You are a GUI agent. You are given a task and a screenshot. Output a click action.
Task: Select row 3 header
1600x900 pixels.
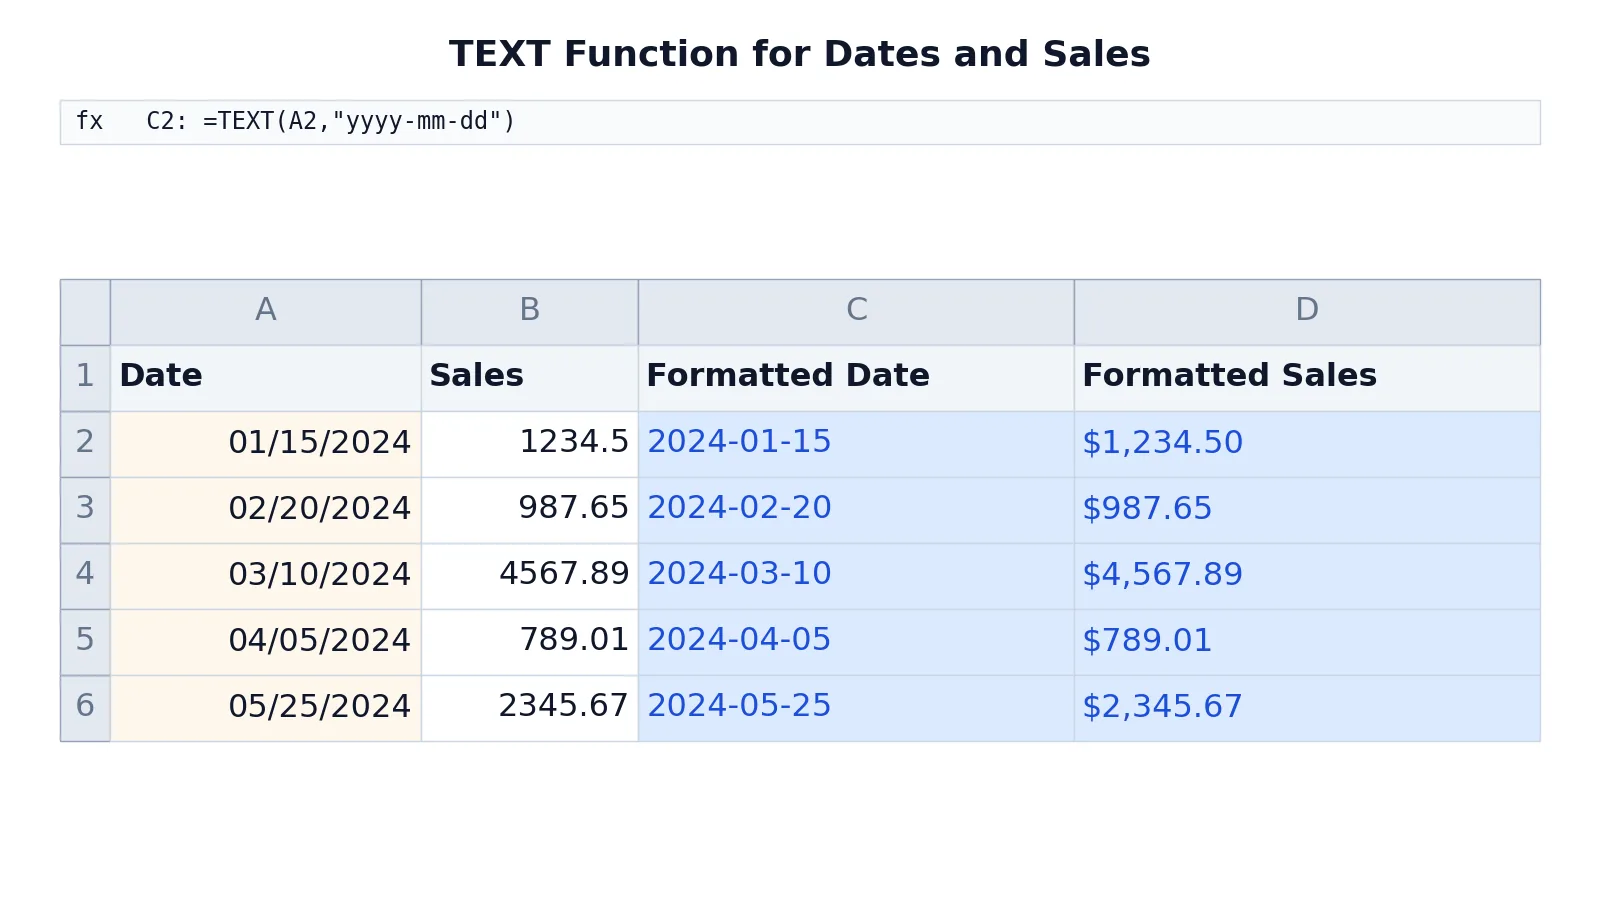pyautogui.click(x=85, y=510)
